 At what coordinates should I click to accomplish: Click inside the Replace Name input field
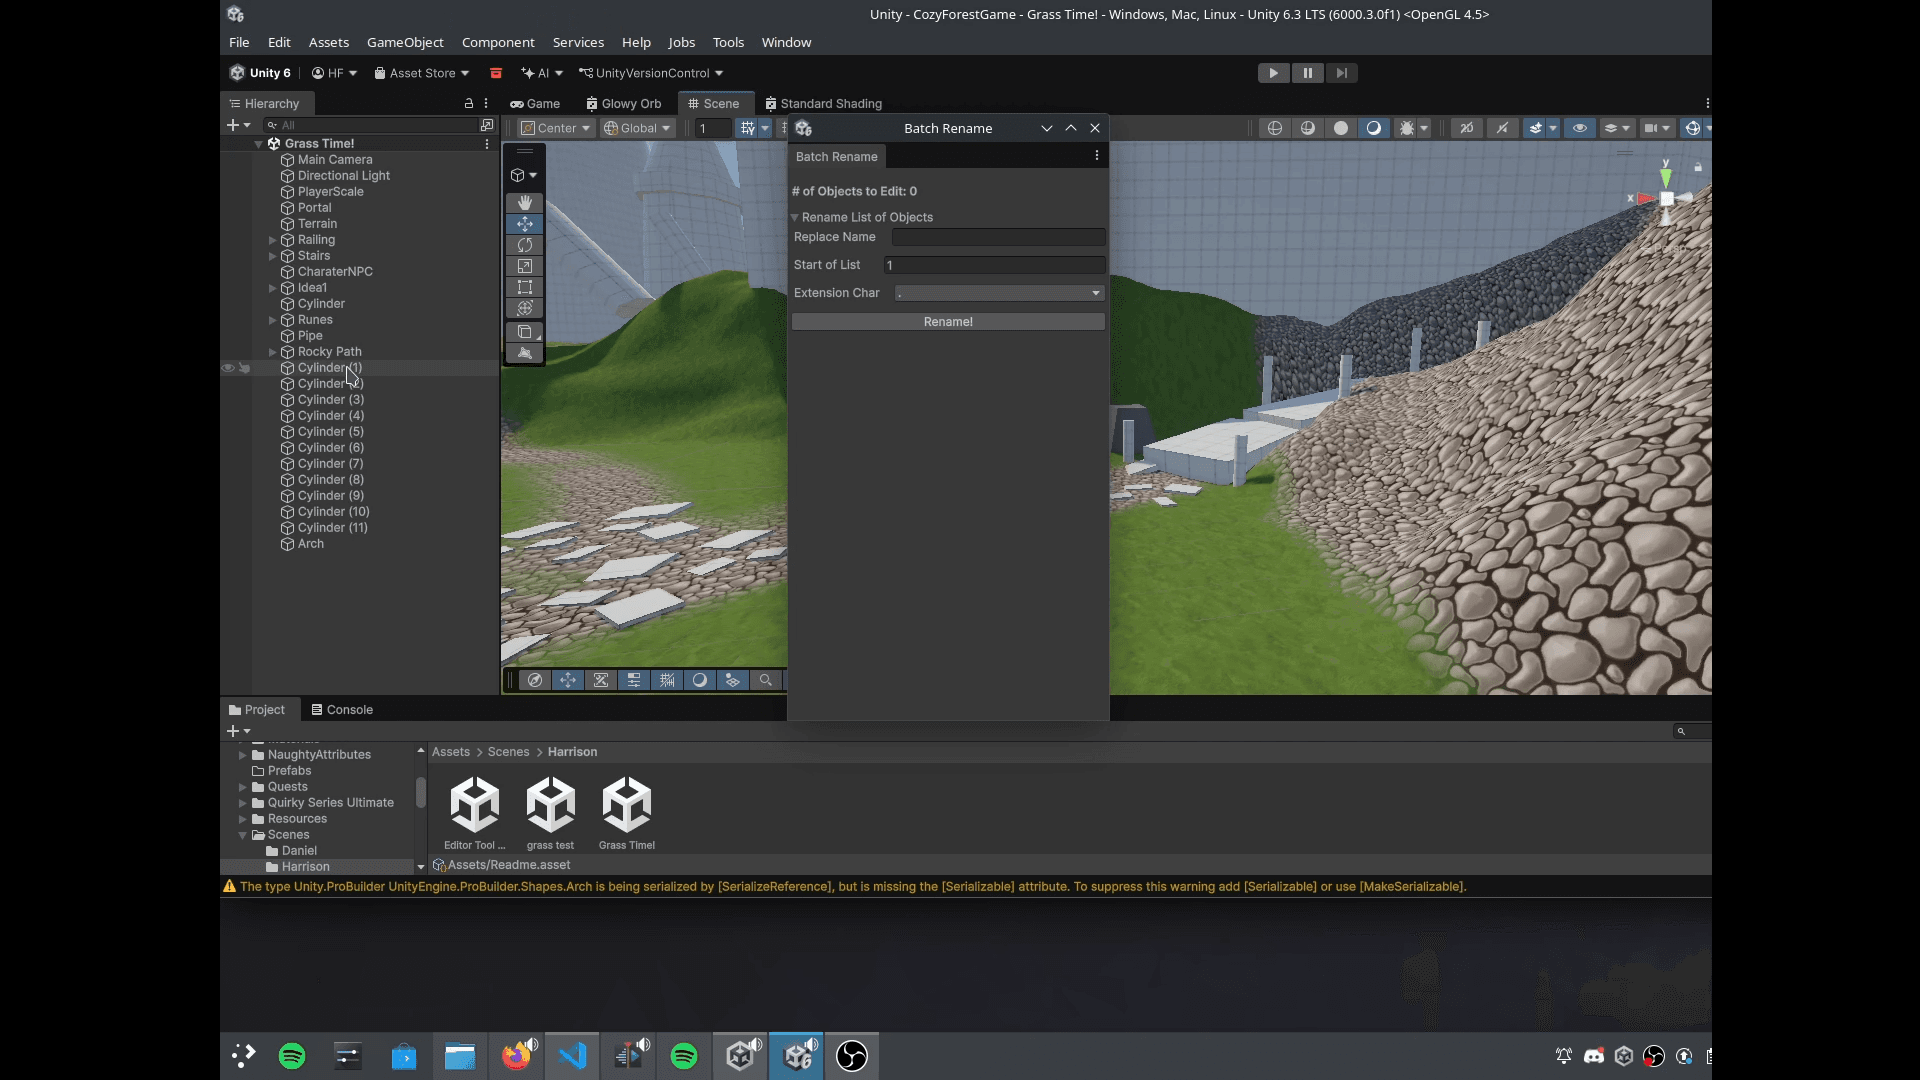click(x=997, y=237)
